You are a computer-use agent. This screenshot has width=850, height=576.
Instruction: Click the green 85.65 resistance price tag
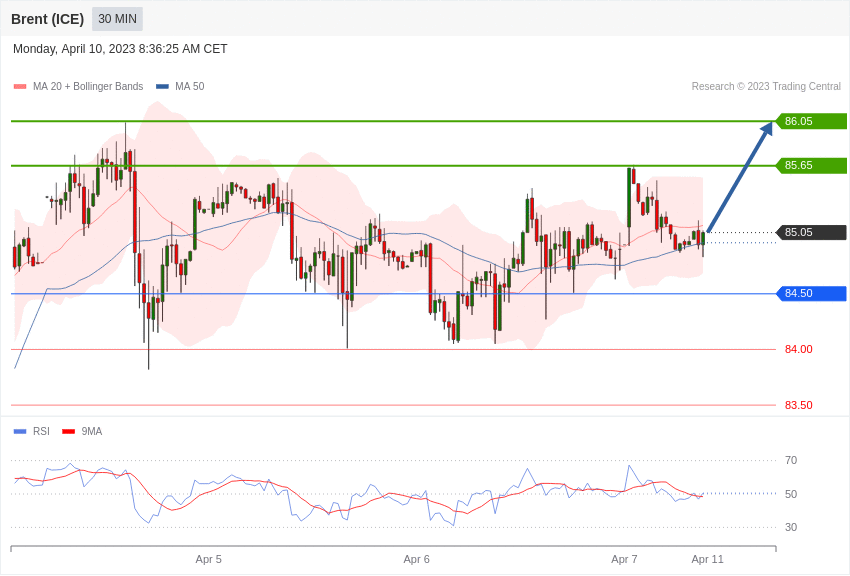tap(811, 165)
